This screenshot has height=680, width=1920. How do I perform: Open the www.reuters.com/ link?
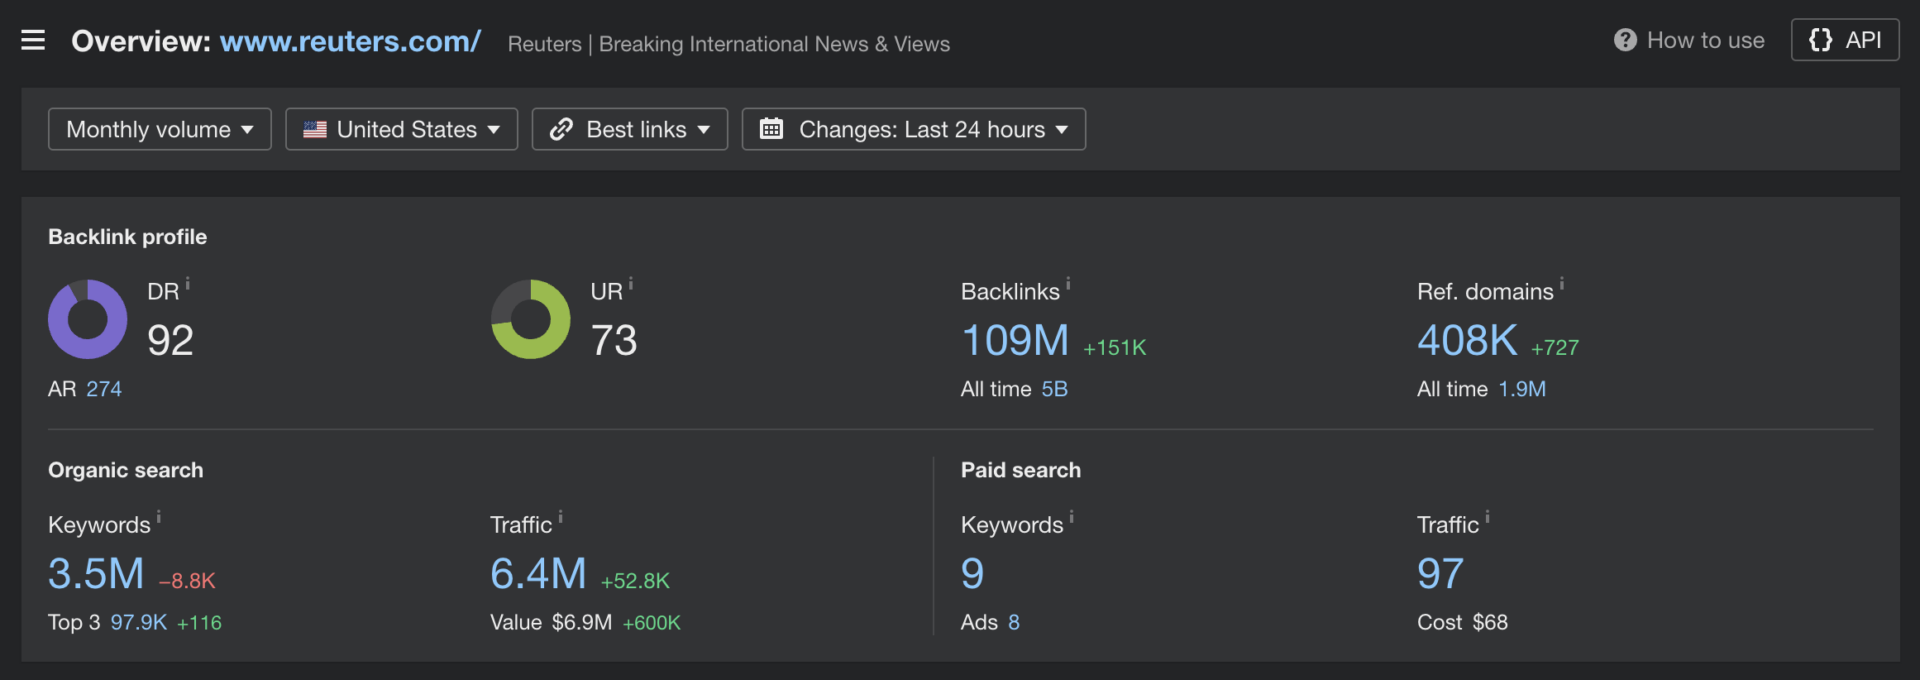coord(350,41)
